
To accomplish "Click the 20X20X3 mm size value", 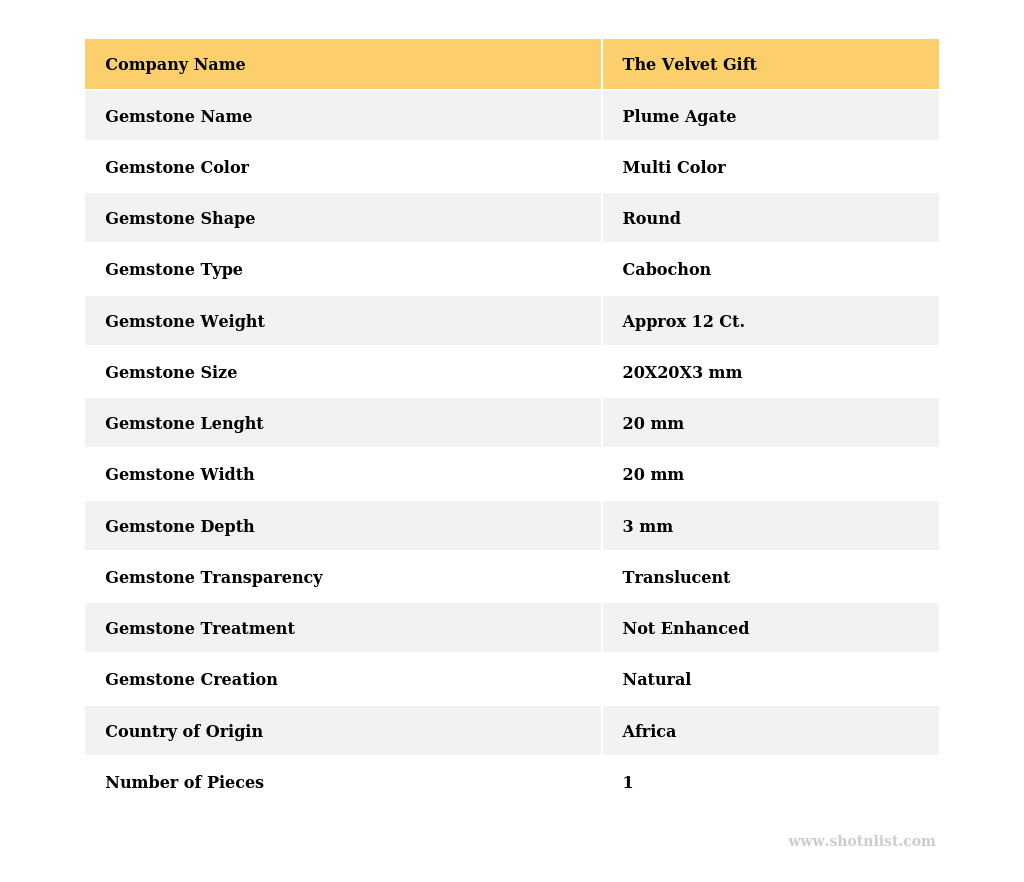I will 682,373.
